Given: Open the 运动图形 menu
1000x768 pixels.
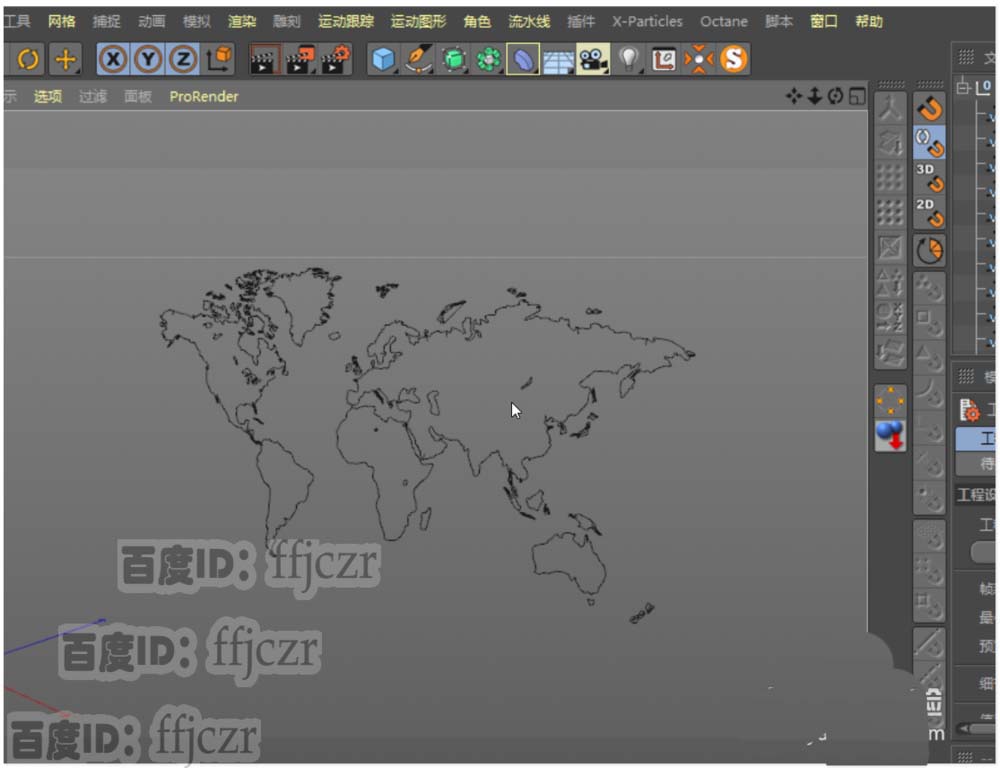Looking at the screenshot, I should pyautogui.click(x=418, y=21).
